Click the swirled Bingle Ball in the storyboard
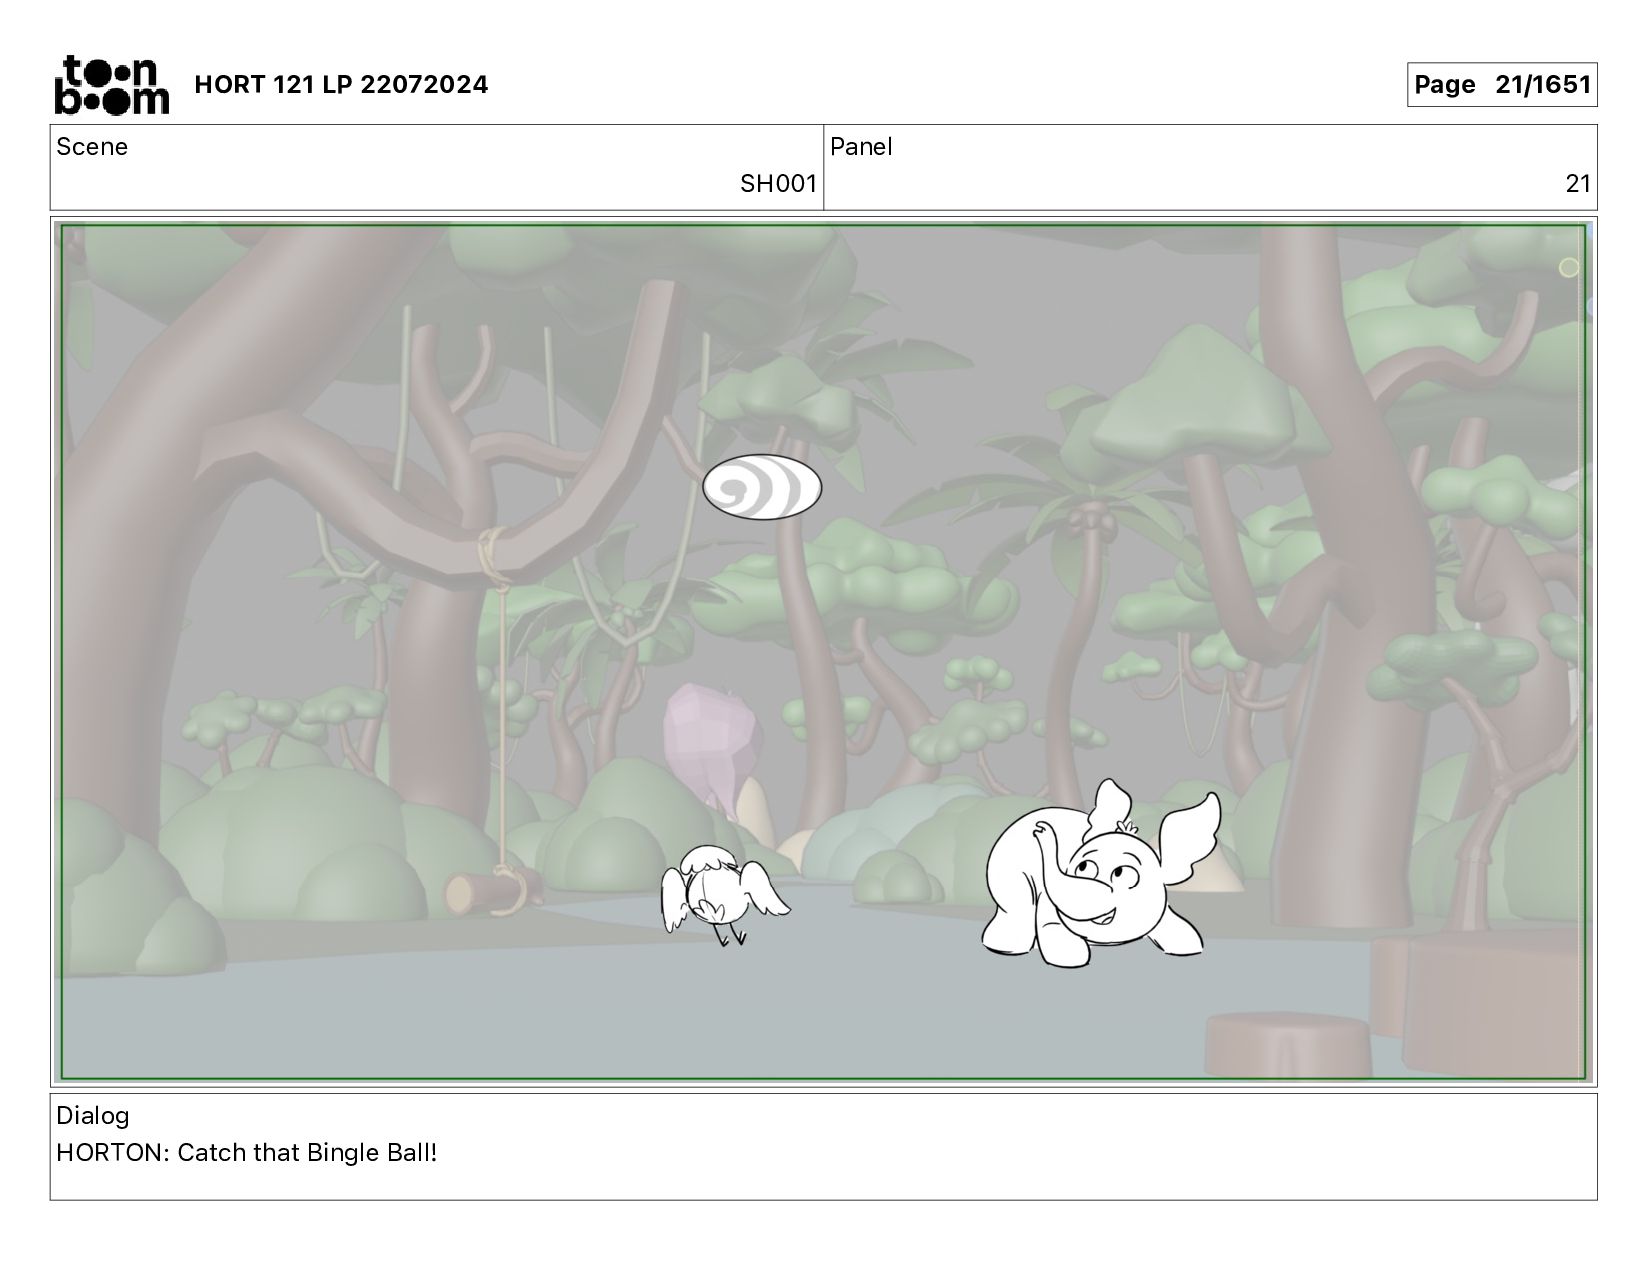 762,487
